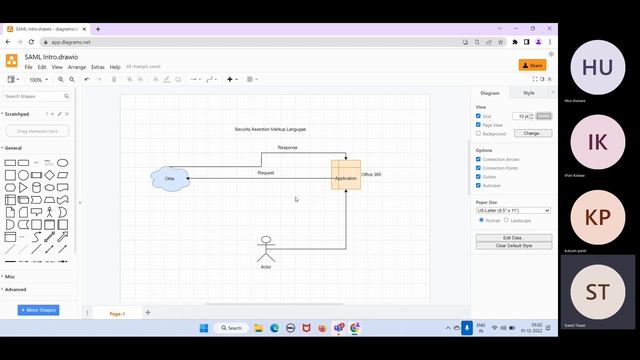Select the trapezoid shape in General library
640x360 pixels.
[49, 200]
